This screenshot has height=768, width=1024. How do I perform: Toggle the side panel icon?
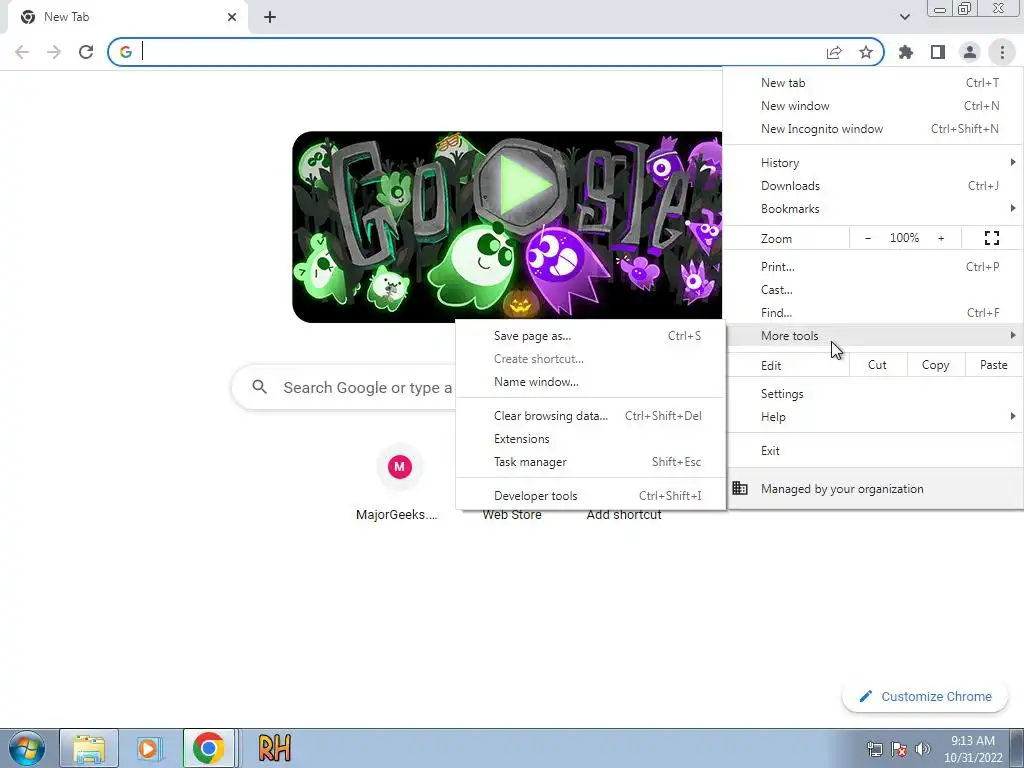pyautogui.click(x=938, y=52)
